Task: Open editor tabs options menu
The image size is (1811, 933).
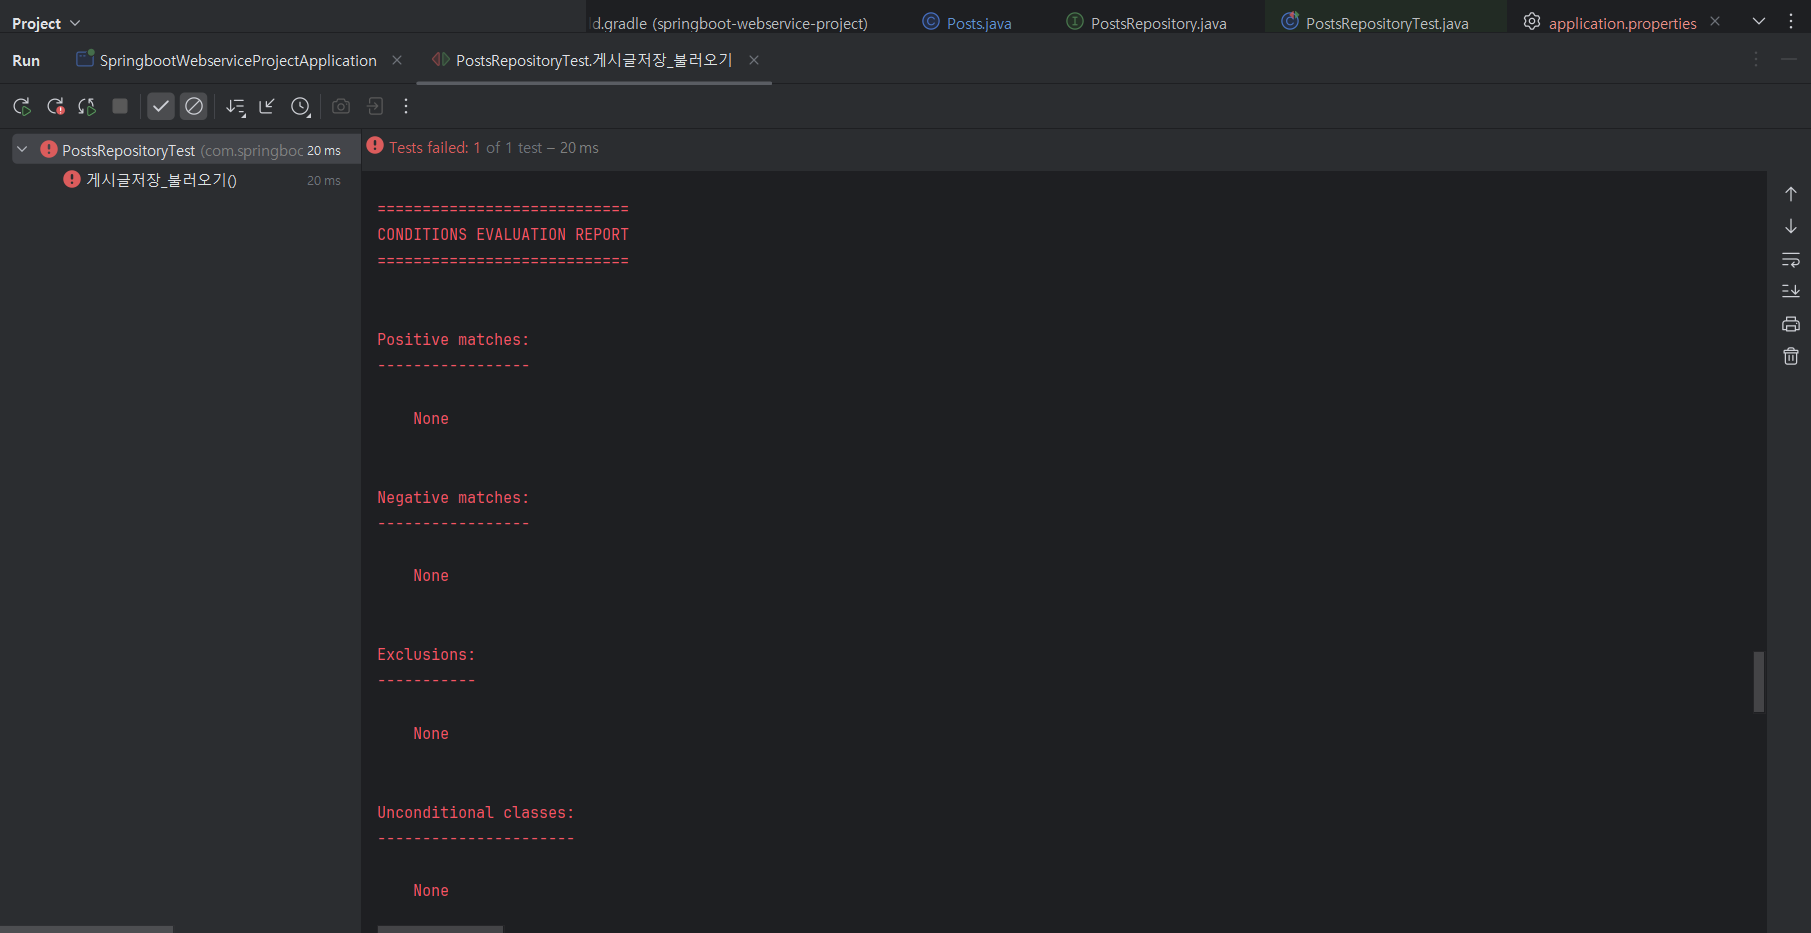Action: (1791, 21)
